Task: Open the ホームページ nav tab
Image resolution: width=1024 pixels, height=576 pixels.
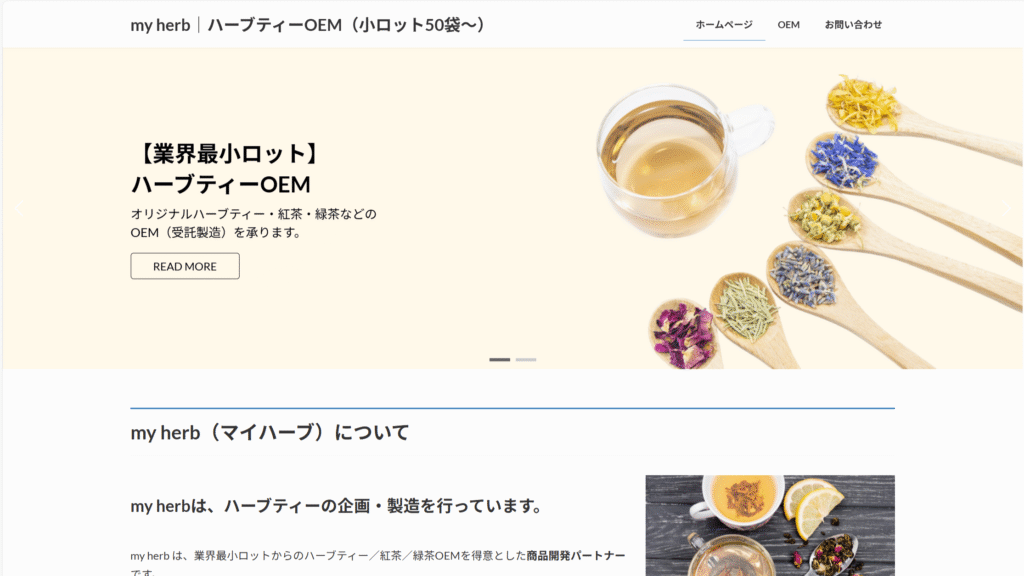Action: click(724, 25)
